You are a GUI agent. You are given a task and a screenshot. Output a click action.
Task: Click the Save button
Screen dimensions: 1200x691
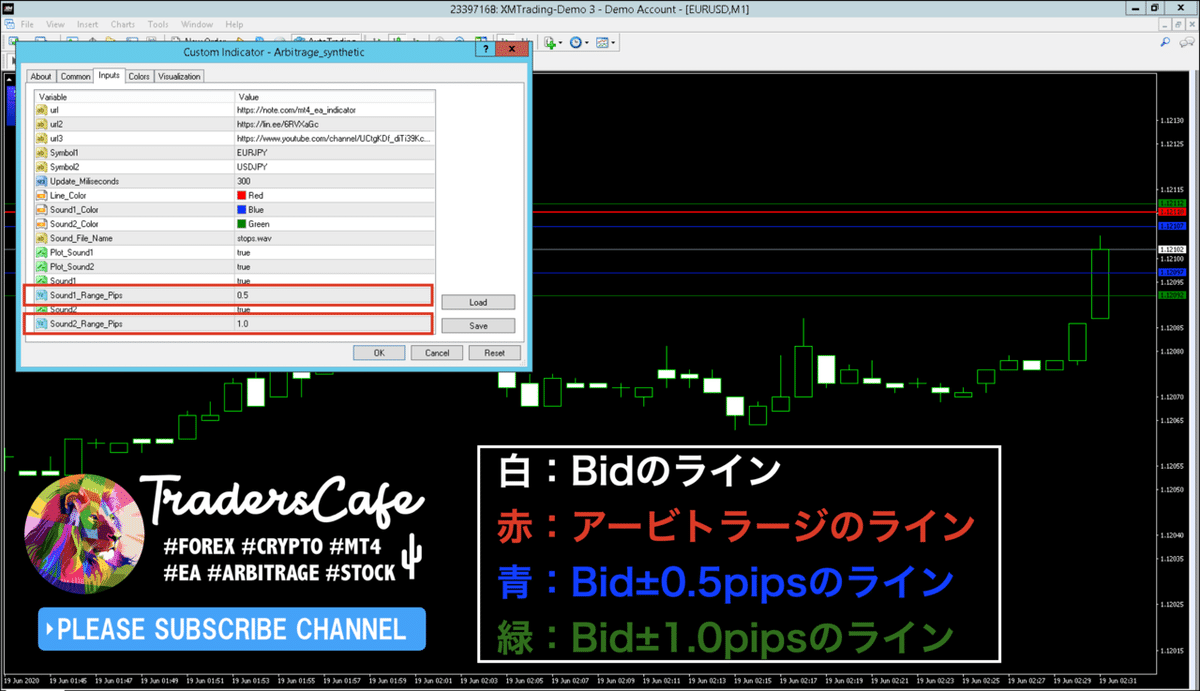478,326
